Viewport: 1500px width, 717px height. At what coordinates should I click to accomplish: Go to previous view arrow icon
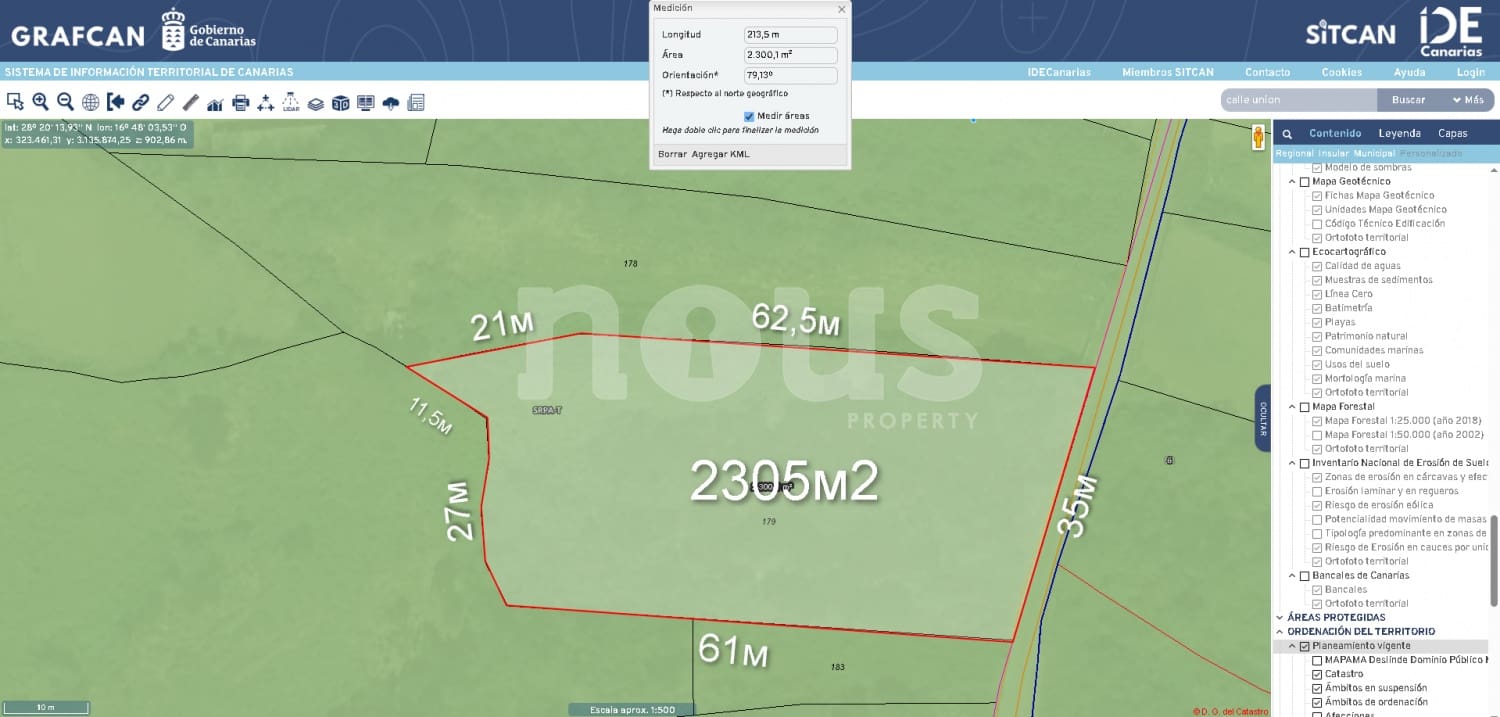(115, 101)
